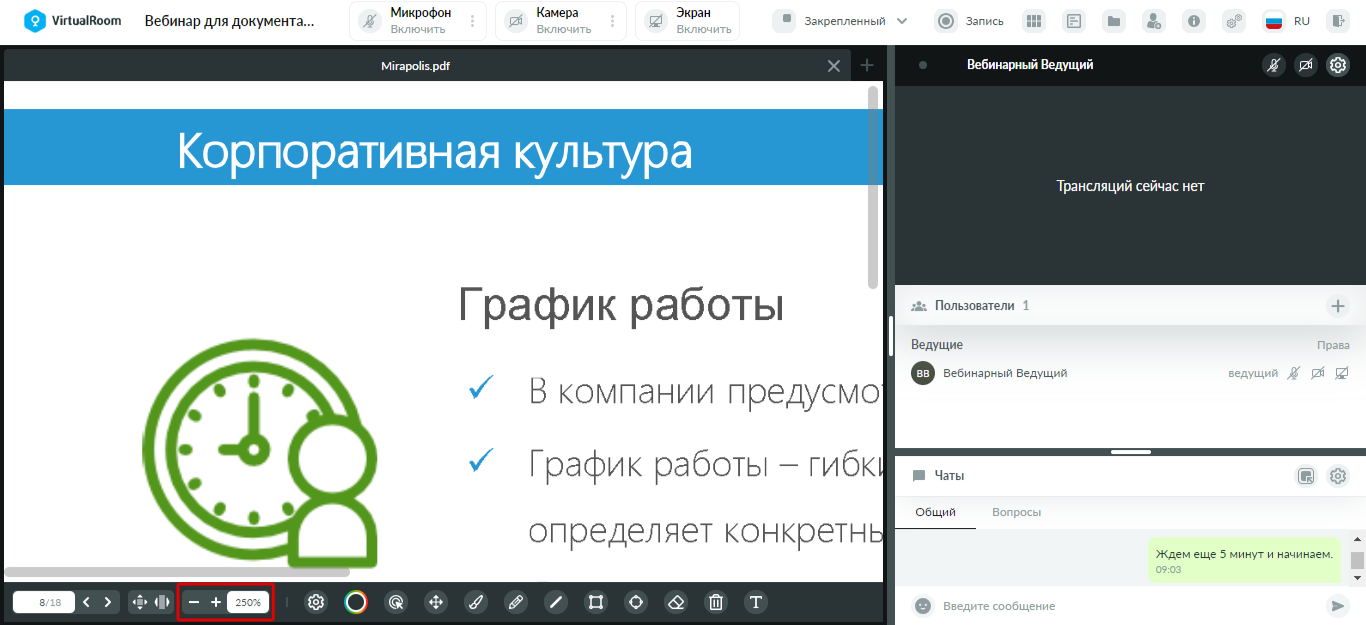Select the ellipse shape tool
The width and height of the screenshot is (1366, 625).
point(636,602)
